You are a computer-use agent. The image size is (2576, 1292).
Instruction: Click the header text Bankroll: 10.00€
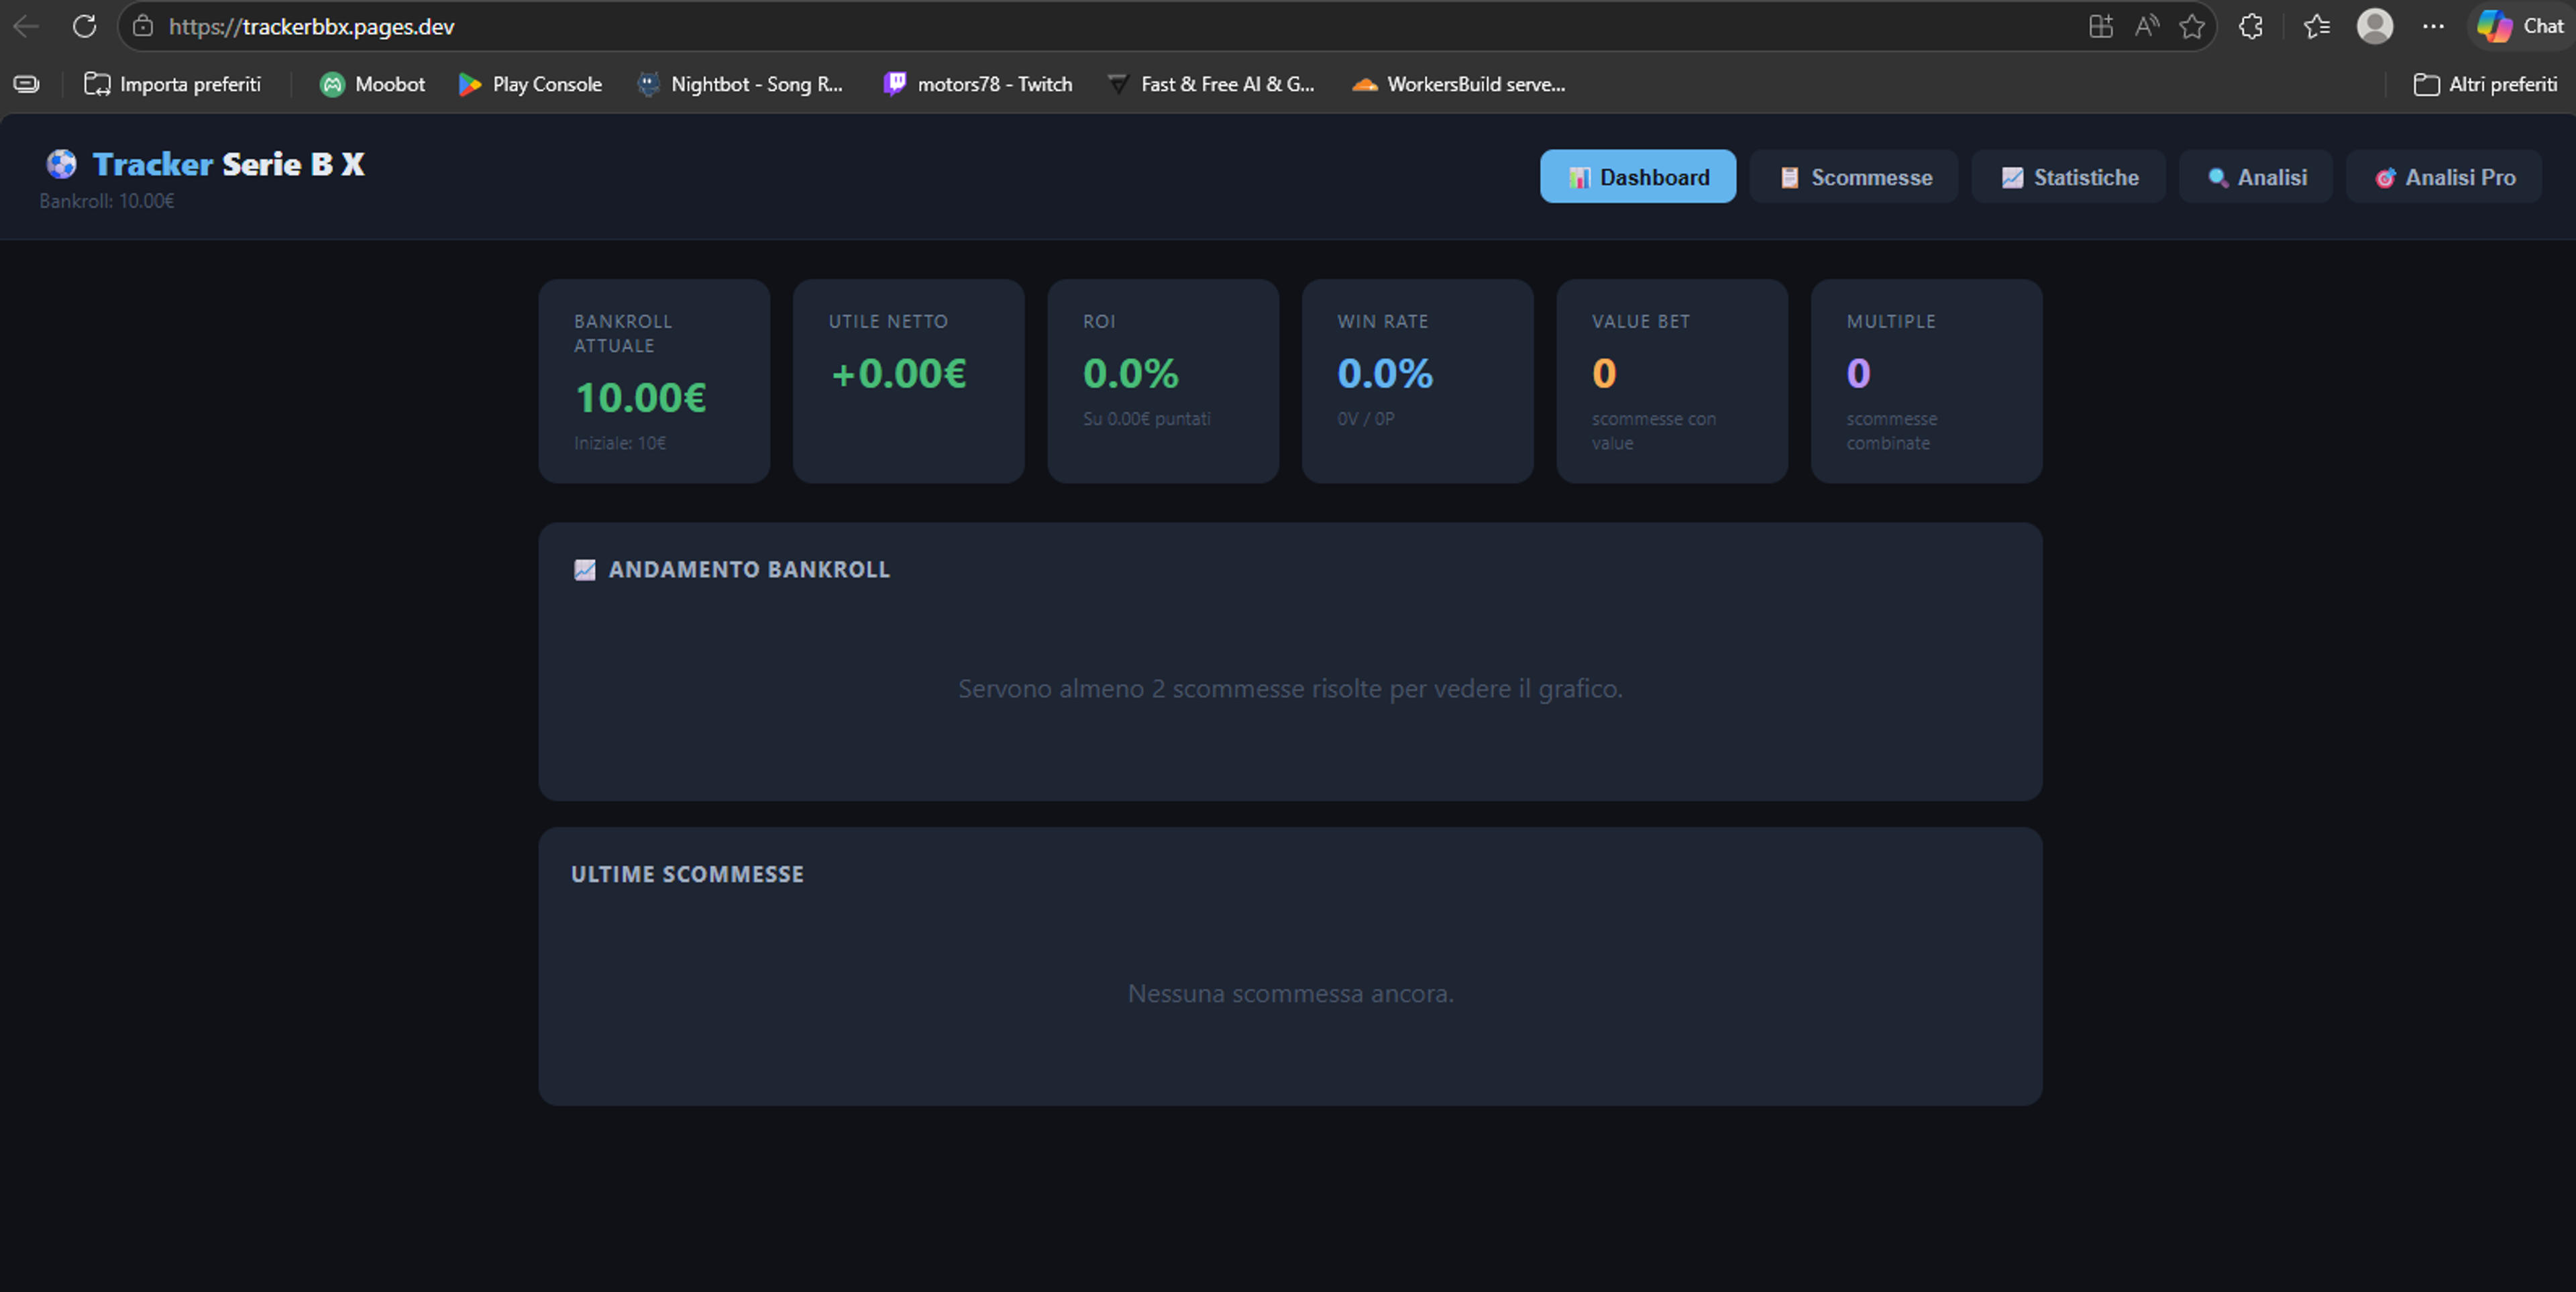(107, 201)
